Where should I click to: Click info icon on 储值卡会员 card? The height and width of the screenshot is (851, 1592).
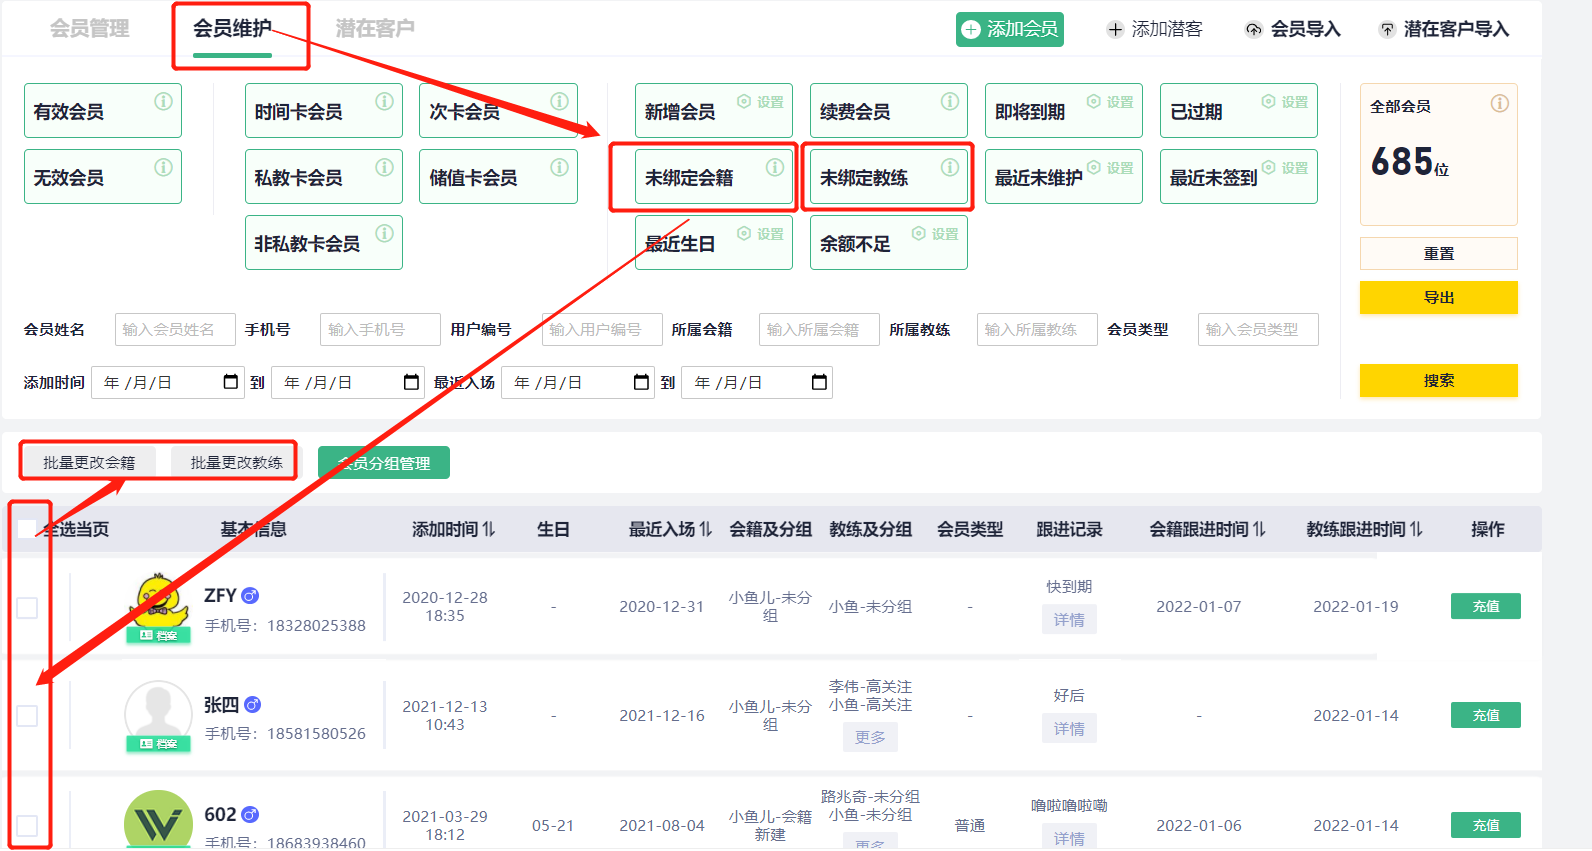click(x=559, y=168)
